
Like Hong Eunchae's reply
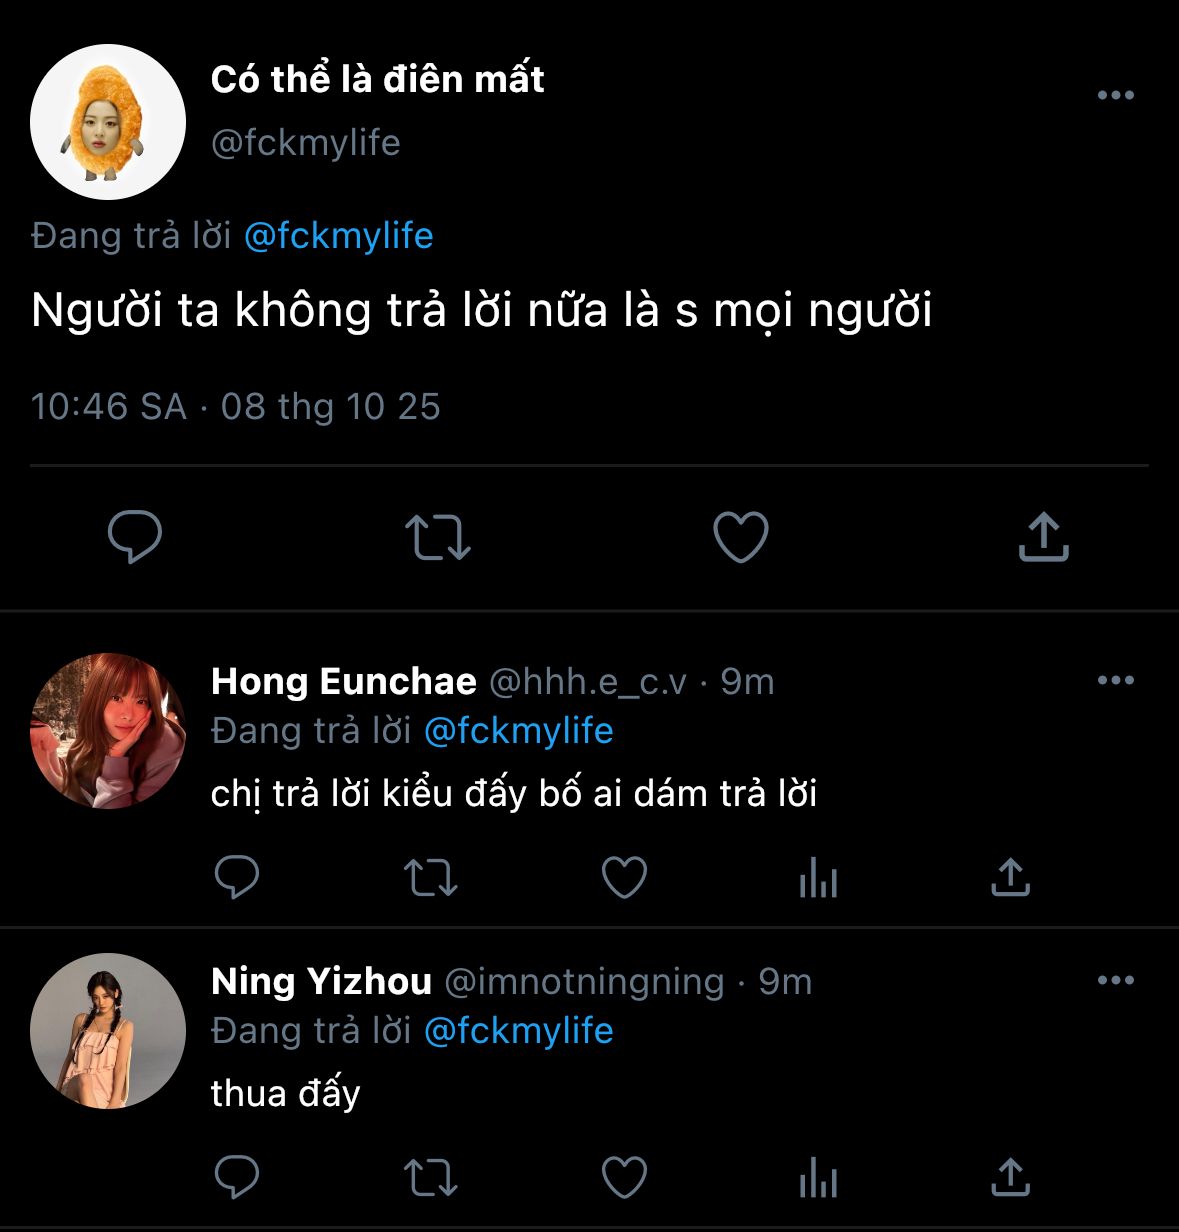pyautogui.click(x=624, y=878)
